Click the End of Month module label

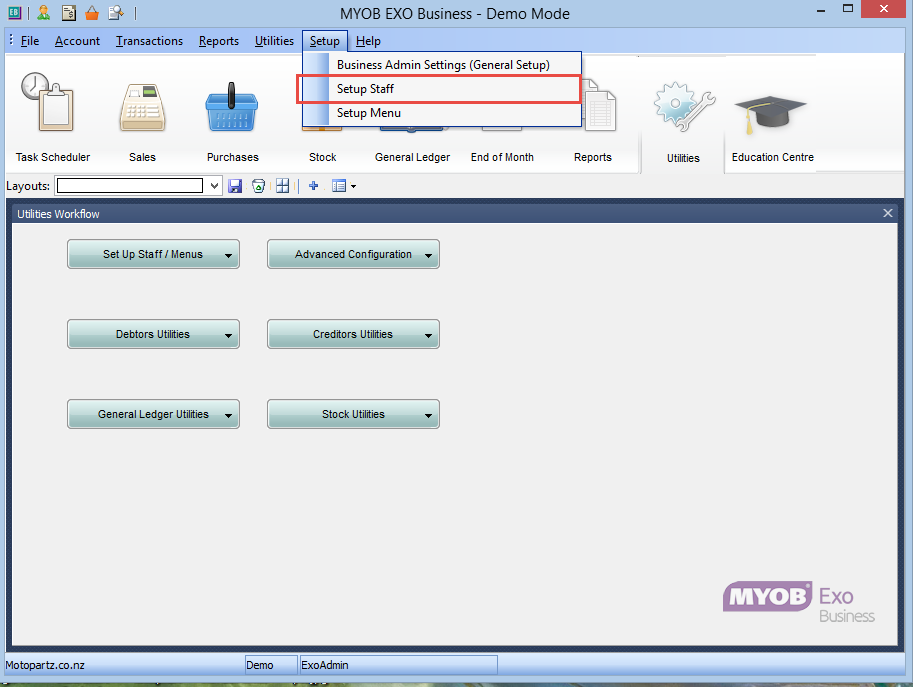(x=502, y=157)
